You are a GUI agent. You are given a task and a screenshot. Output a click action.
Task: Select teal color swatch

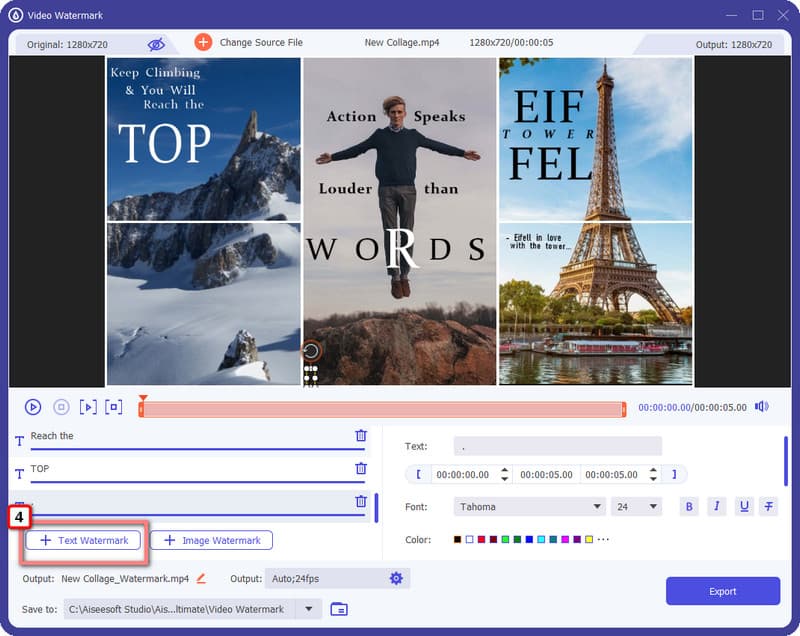(553, 540)
